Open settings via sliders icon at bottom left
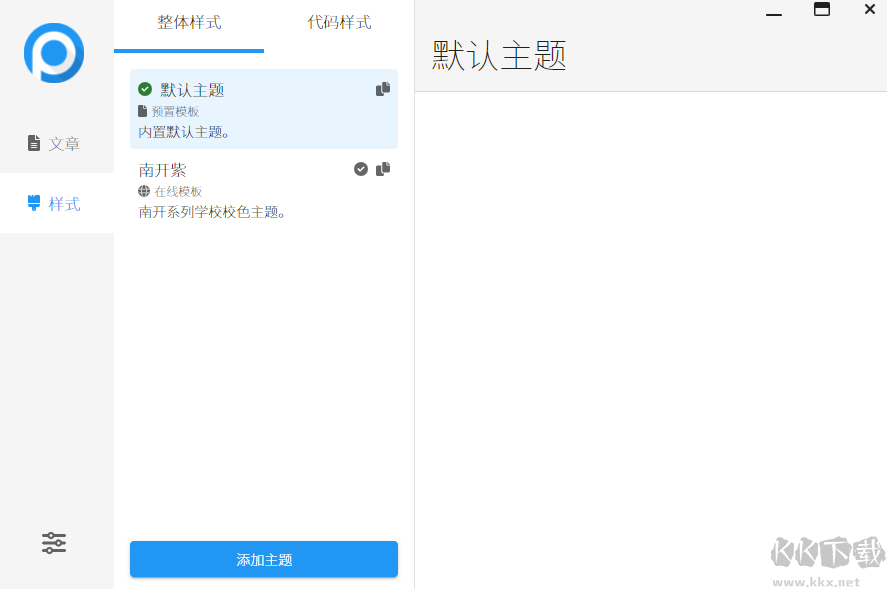This screenshot has width=887, height=589. coord(53,543)
